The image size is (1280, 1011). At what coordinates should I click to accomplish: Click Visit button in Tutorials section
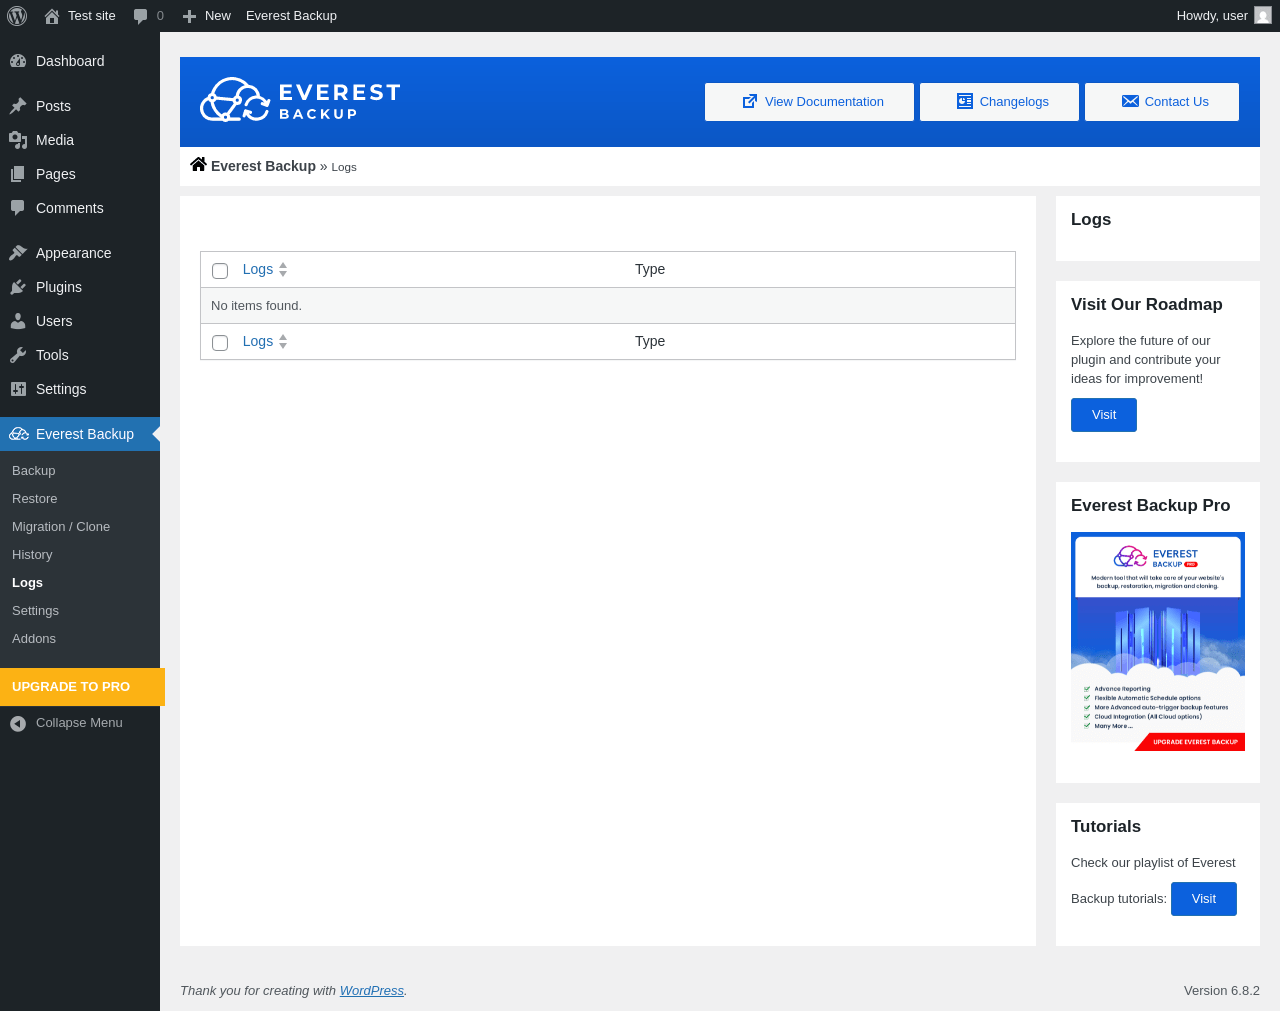(x=1204, y=899)
